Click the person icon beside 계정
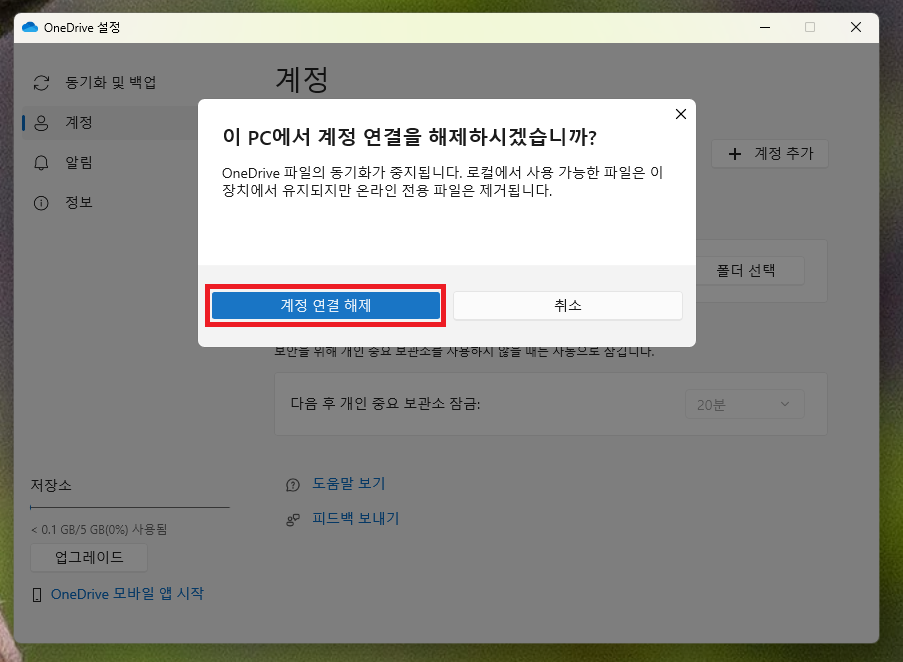This screenshot has width=903, height=662. [x=41, y=123]
